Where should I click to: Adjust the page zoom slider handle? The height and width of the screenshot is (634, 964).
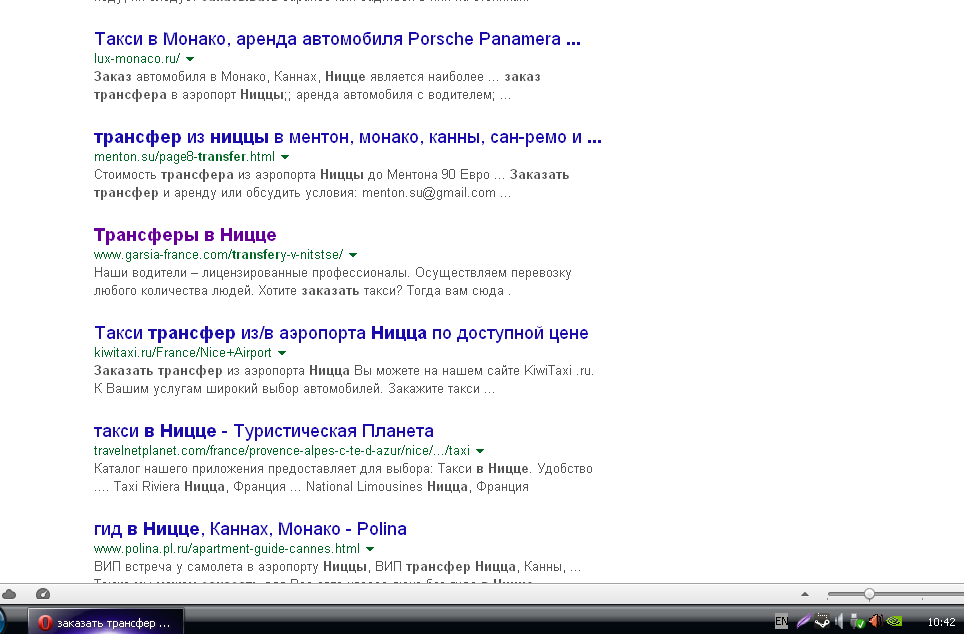pyautogui.click(x=869, y=594)
